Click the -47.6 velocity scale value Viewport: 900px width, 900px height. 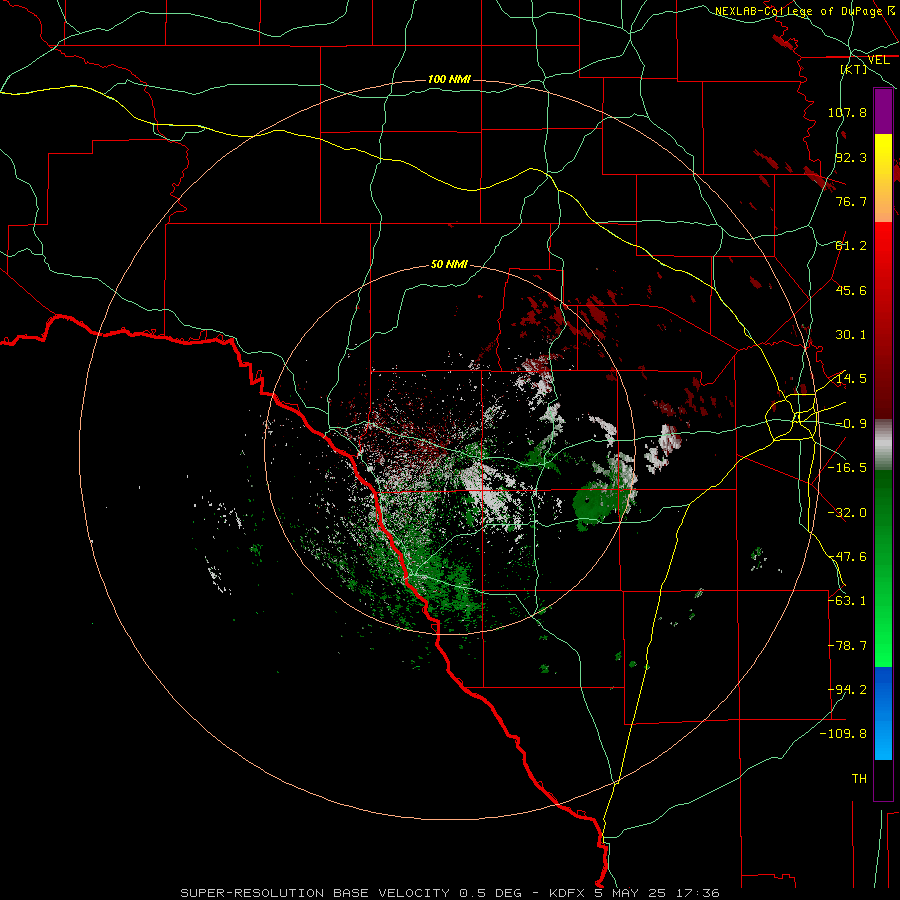(847, 557)
